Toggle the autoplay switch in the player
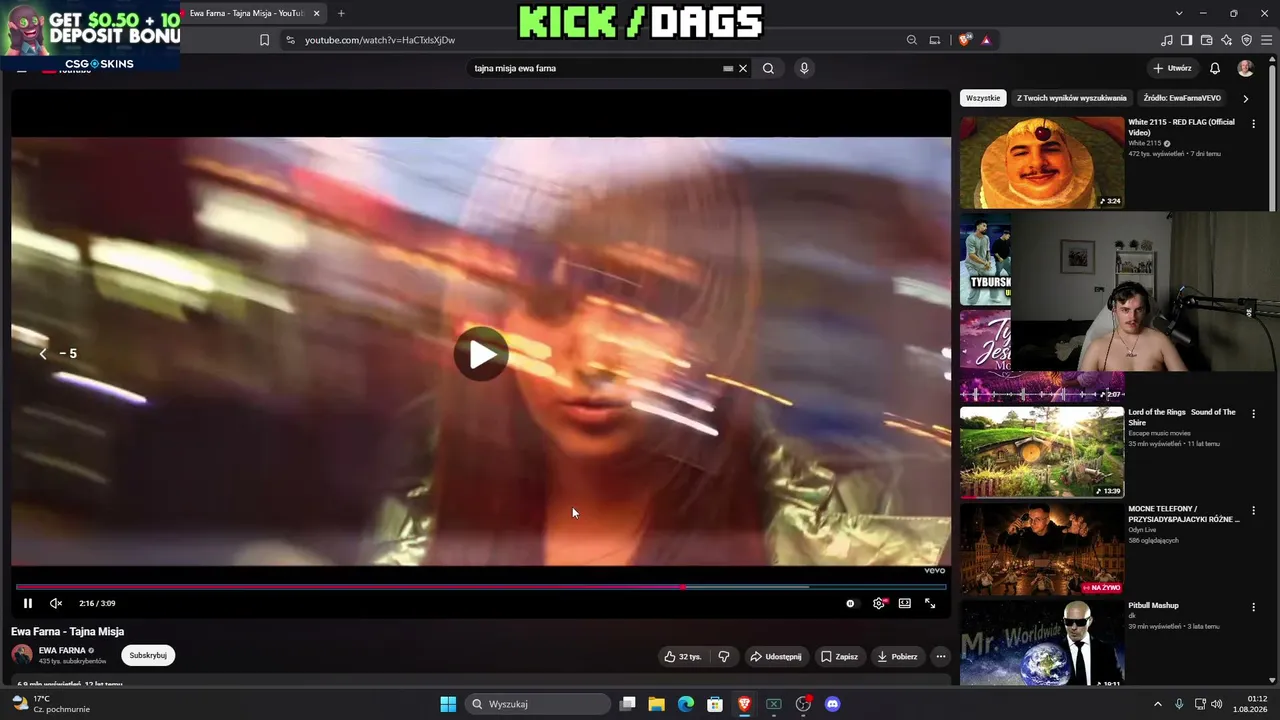 pyautogui.click(x=850, y=603)
